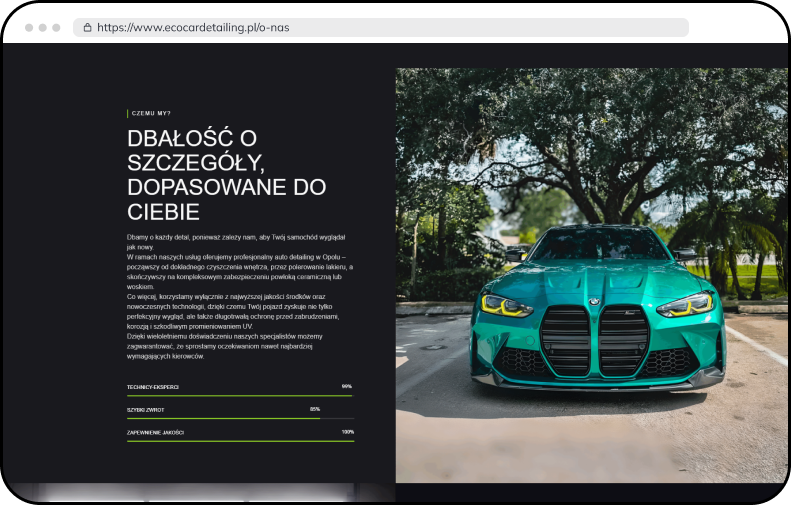Click the ZAPEWNIENIE JAKOŚCI progress bar
The width and height of the screenshot is (791, 505).
[x=239, y=441]
